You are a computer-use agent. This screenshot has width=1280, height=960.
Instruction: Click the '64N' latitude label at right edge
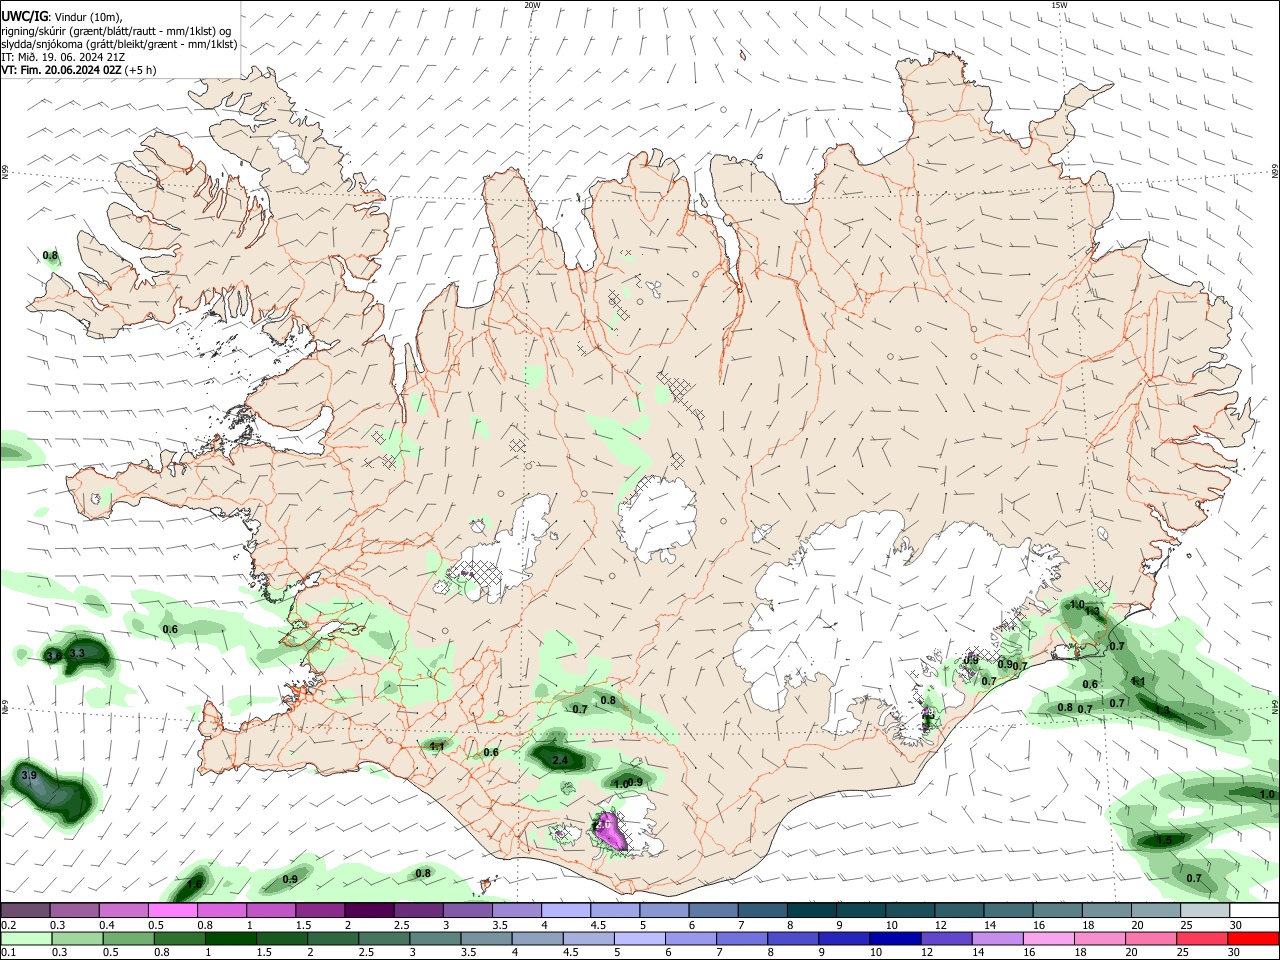(1275, 707)
